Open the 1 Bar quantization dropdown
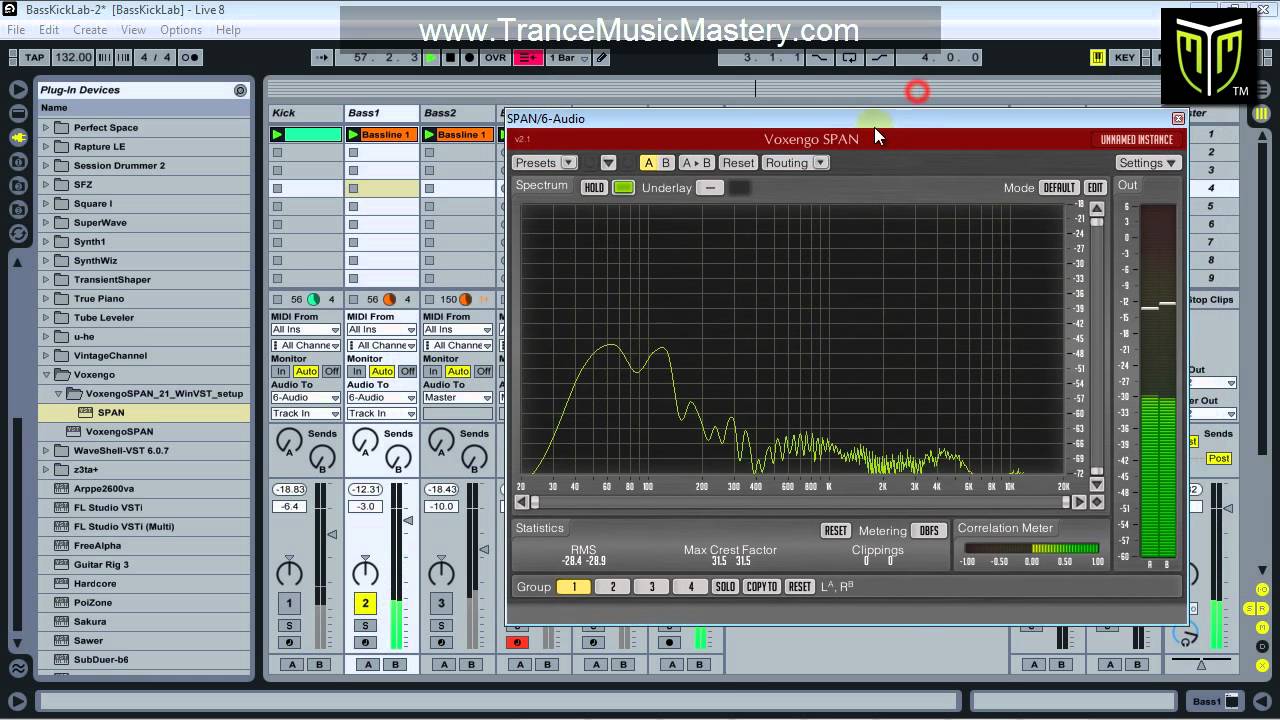 click(568, 58)
